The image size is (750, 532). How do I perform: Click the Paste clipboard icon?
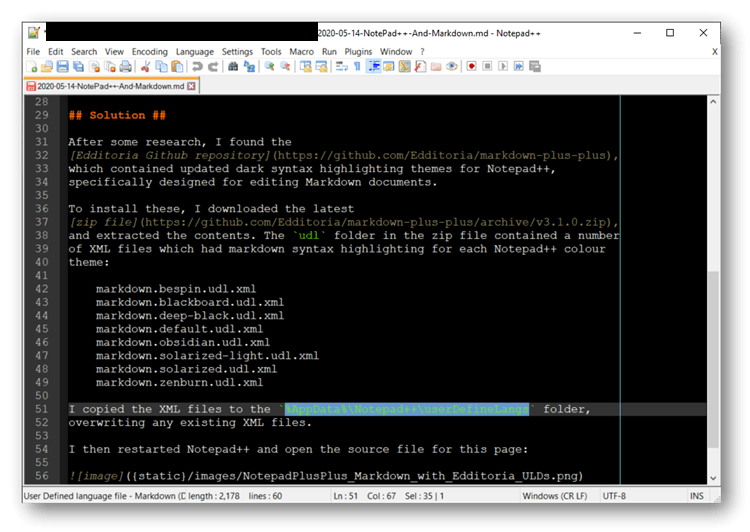pos(177,66)
